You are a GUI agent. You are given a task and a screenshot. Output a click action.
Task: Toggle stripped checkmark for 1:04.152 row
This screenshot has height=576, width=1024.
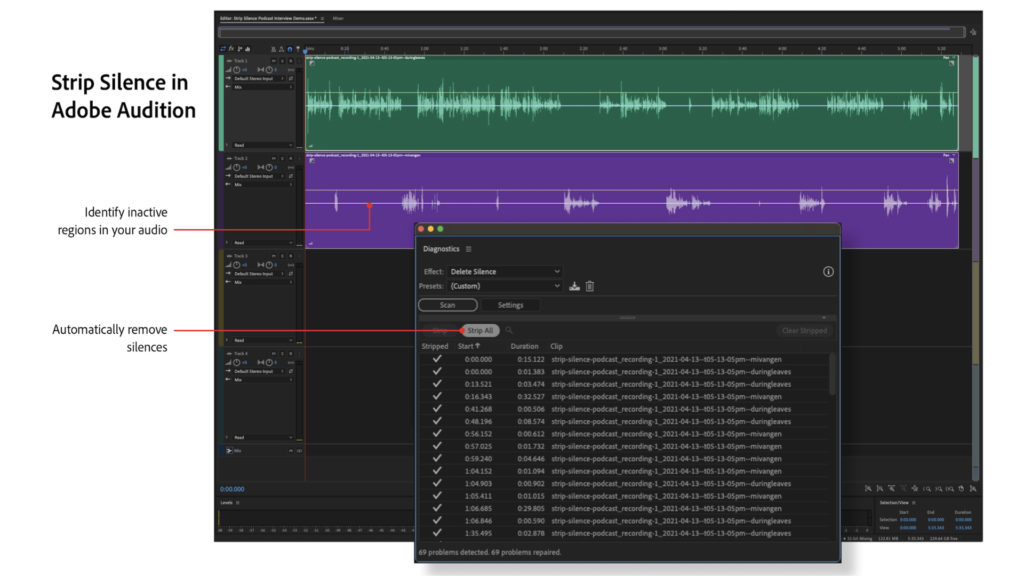click(437, 471)
